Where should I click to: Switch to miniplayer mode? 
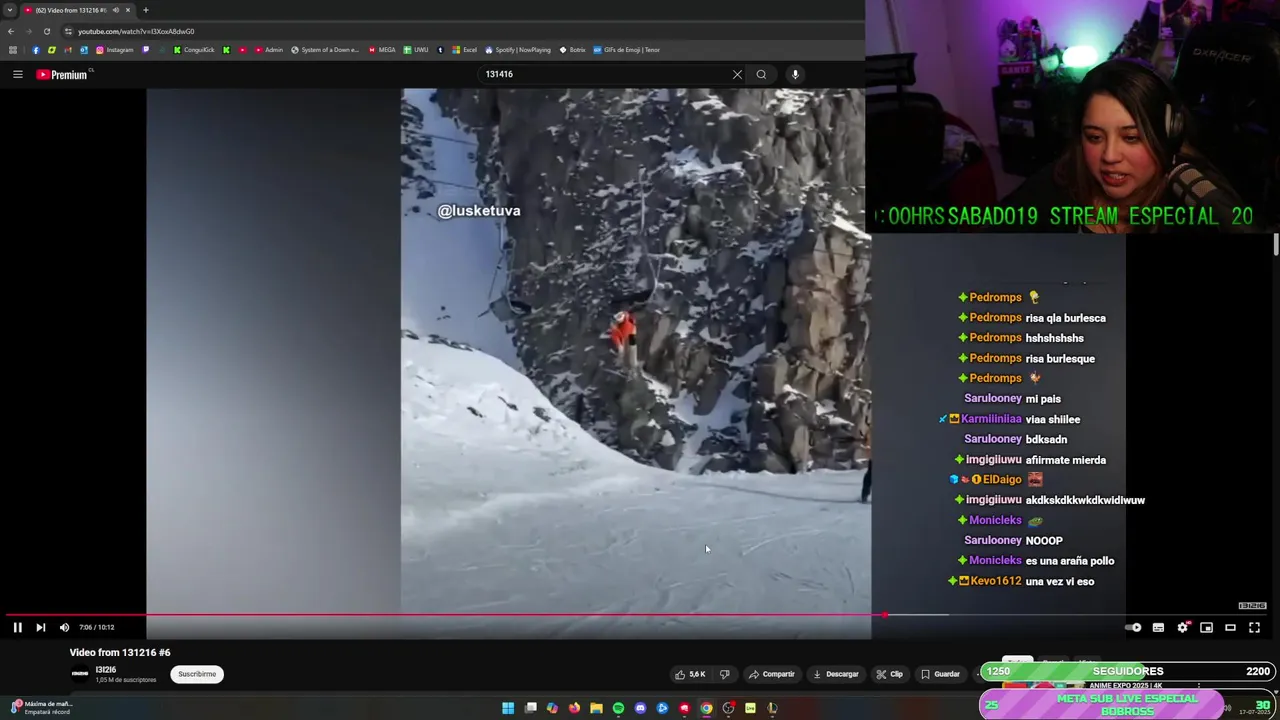click(x=1206, y=627)
